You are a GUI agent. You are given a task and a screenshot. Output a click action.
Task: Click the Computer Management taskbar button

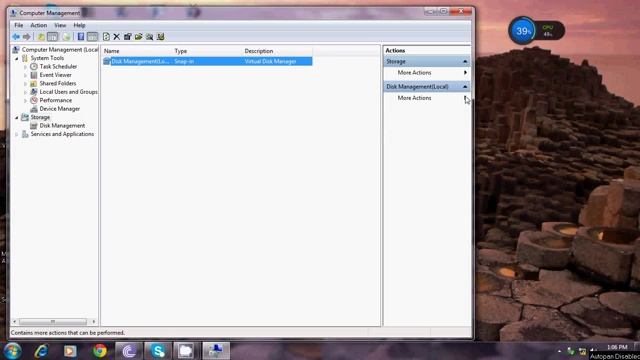(x=216, y=351)
